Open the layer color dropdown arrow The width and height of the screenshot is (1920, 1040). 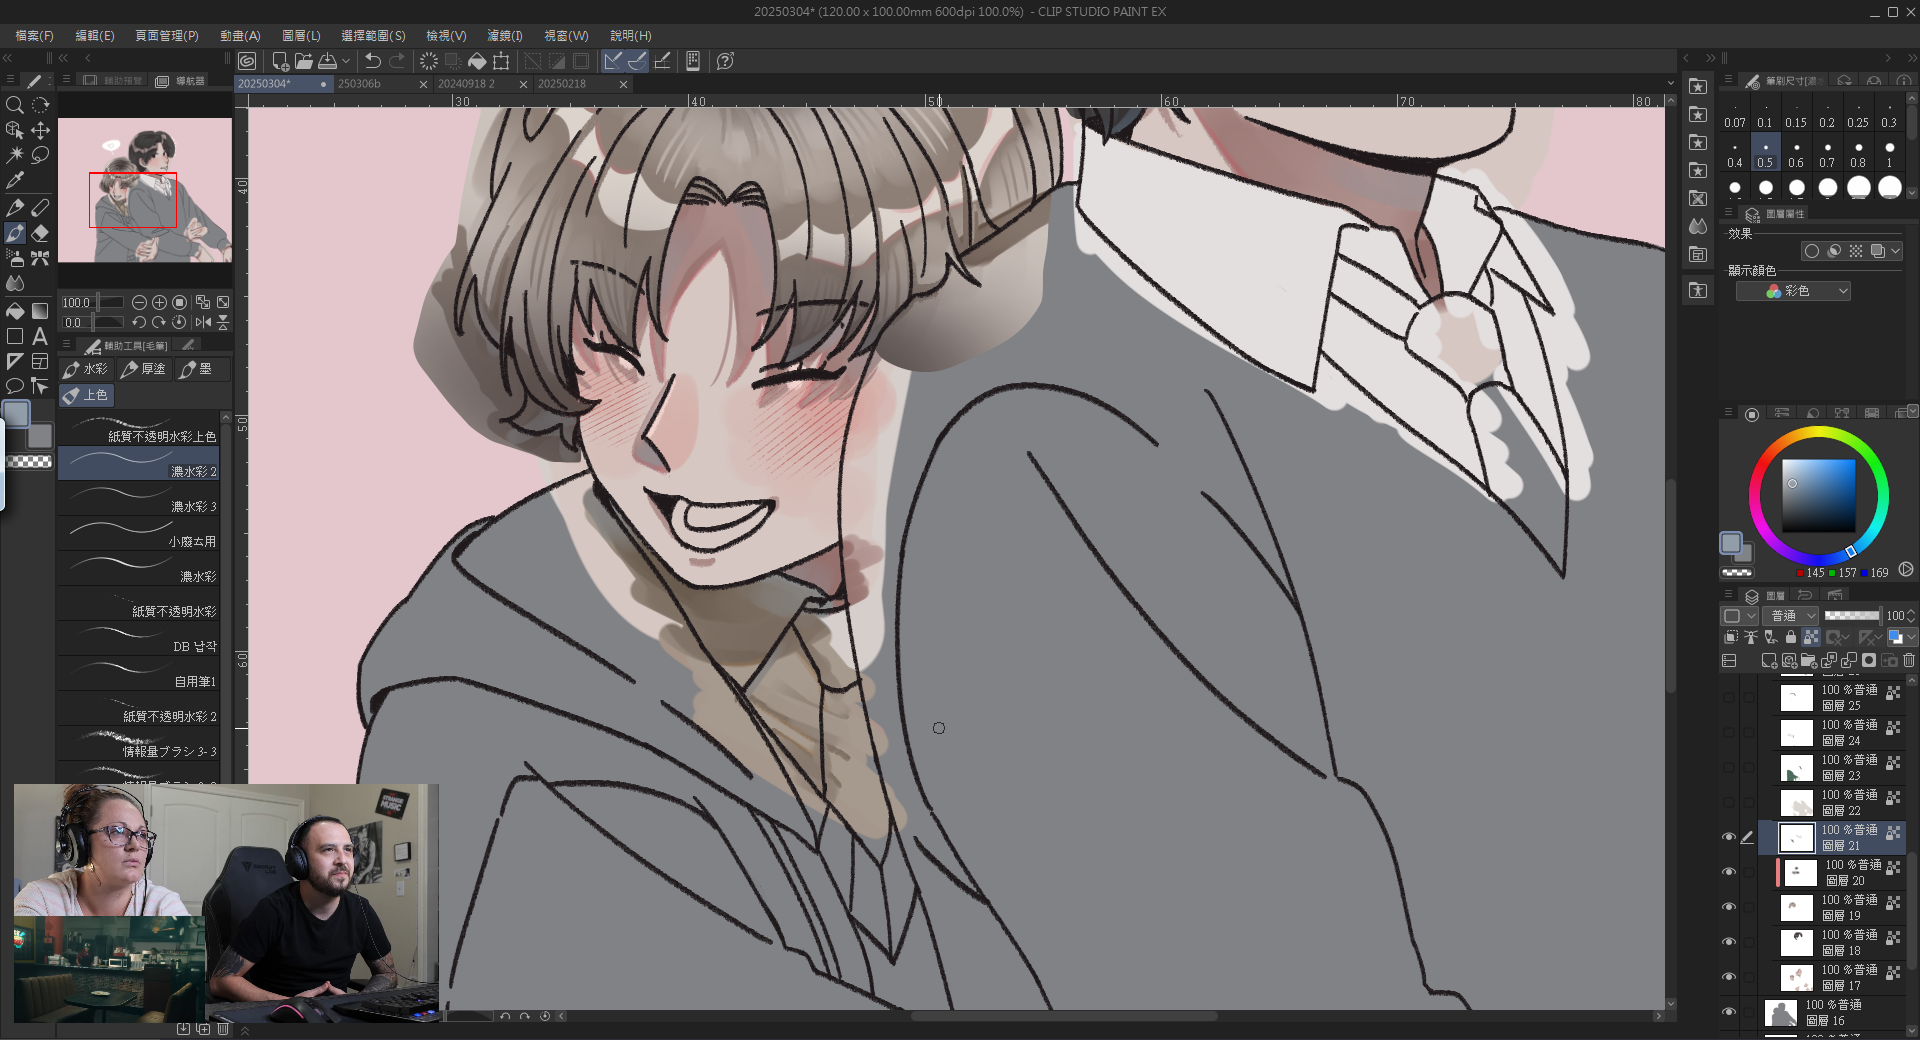[x=1912, y=637]
